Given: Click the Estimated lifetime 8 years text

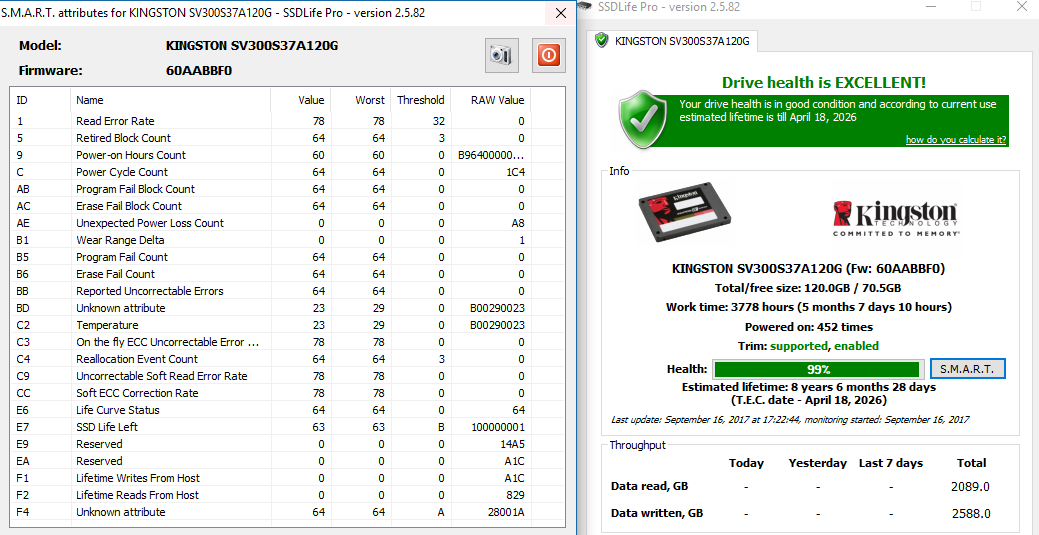Looking at the screenshot, I should point(808,386).
